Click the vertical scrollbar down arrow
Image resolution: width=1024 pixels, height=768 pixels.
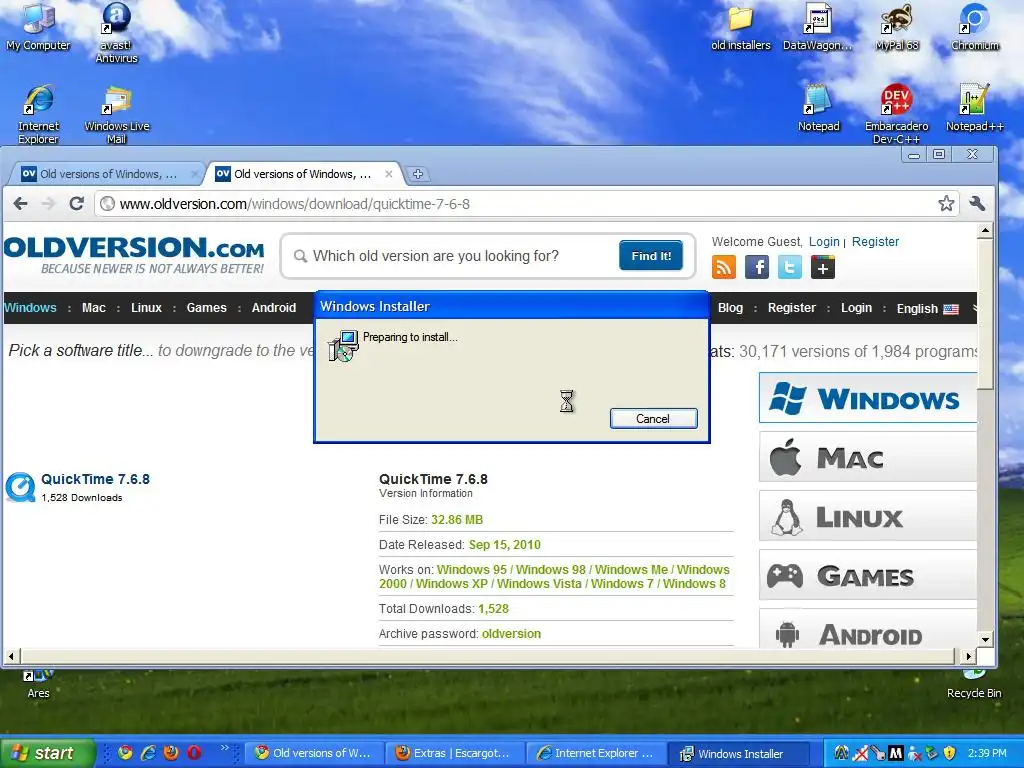coord(985,639)
